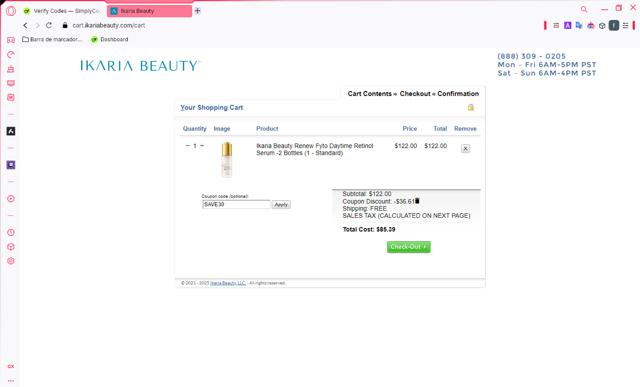Click the coupon code input containing SAVE30
The image size is (640, 387).
pyautogui.click(x=236, y=205)
